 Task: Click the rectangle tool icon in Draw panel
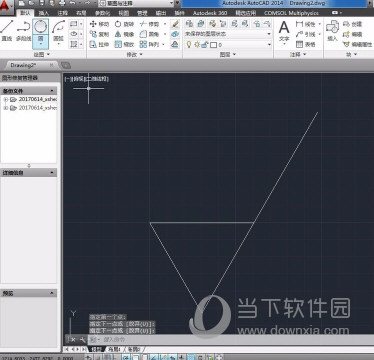tap(74, 24)
